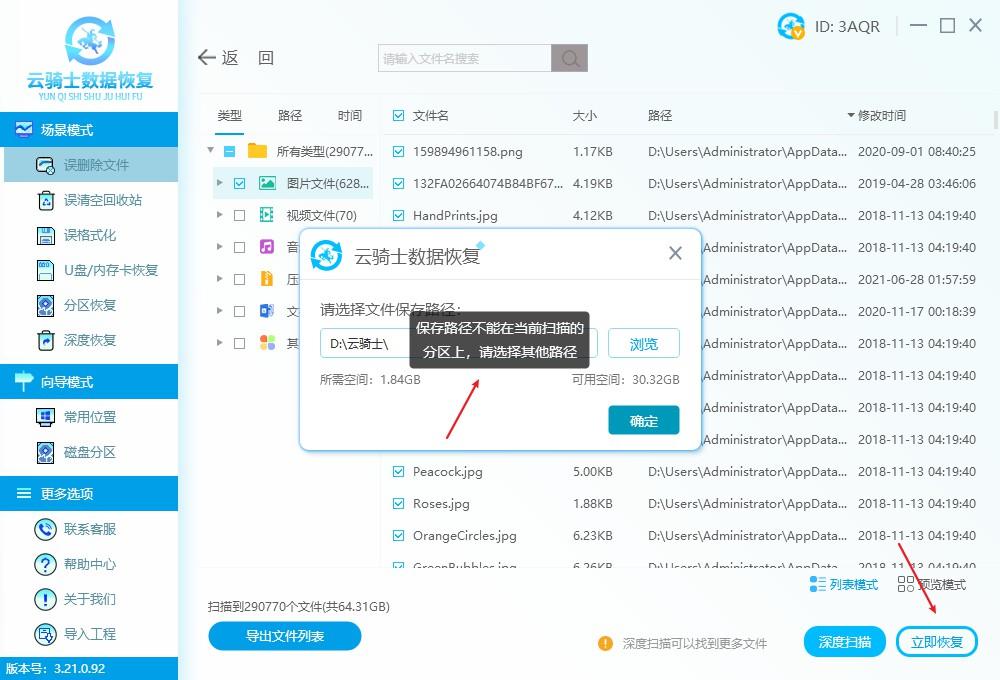This screenshot has height=680, width=1000.
Task: Expand the archive category tree node
Action: click(219, 279)
